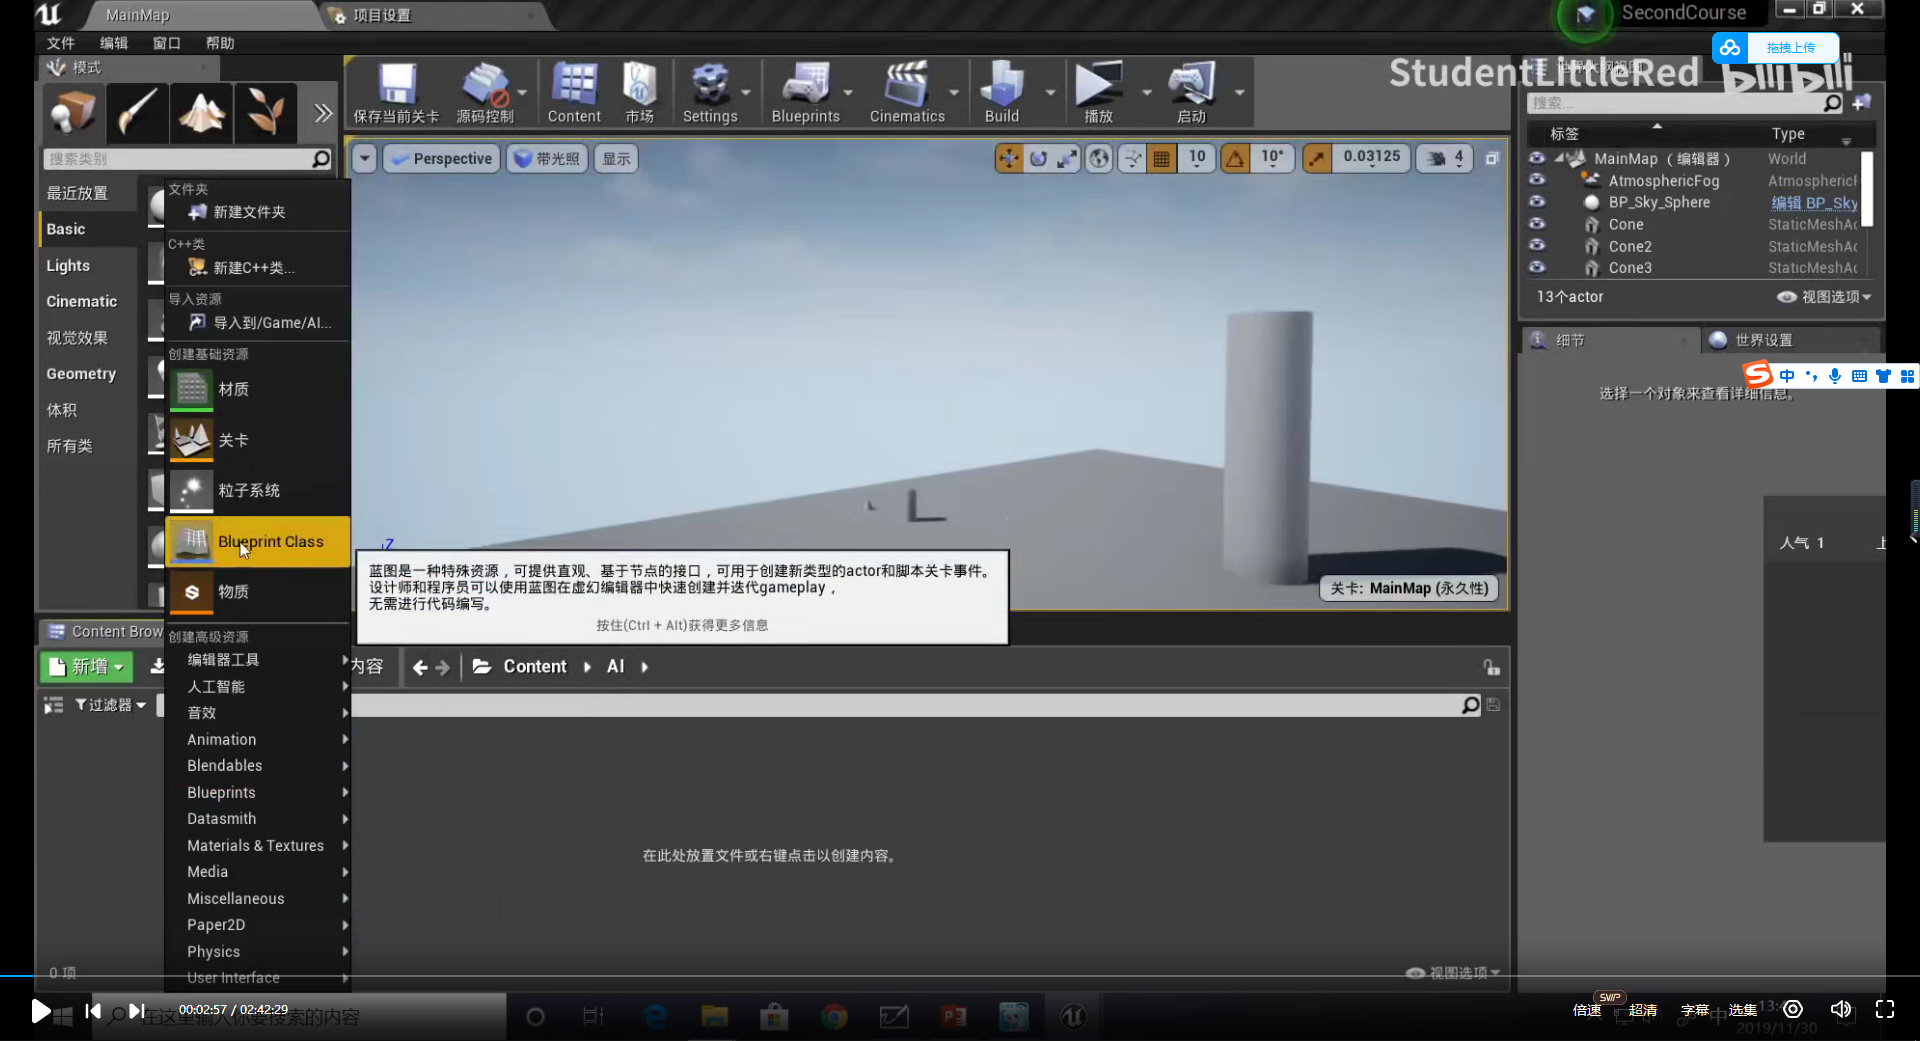Select the rotate transform gizmo icon
Viewport: 1920px width, 1041px height.
point(1038,158)
